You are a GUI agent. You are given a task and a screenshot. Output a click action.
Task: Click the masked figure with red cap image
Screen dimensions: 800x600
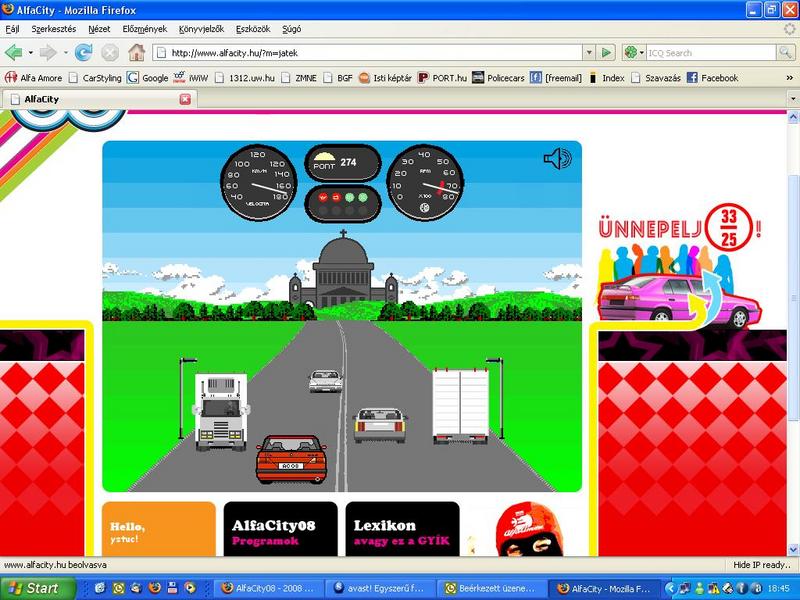(531, 530)
